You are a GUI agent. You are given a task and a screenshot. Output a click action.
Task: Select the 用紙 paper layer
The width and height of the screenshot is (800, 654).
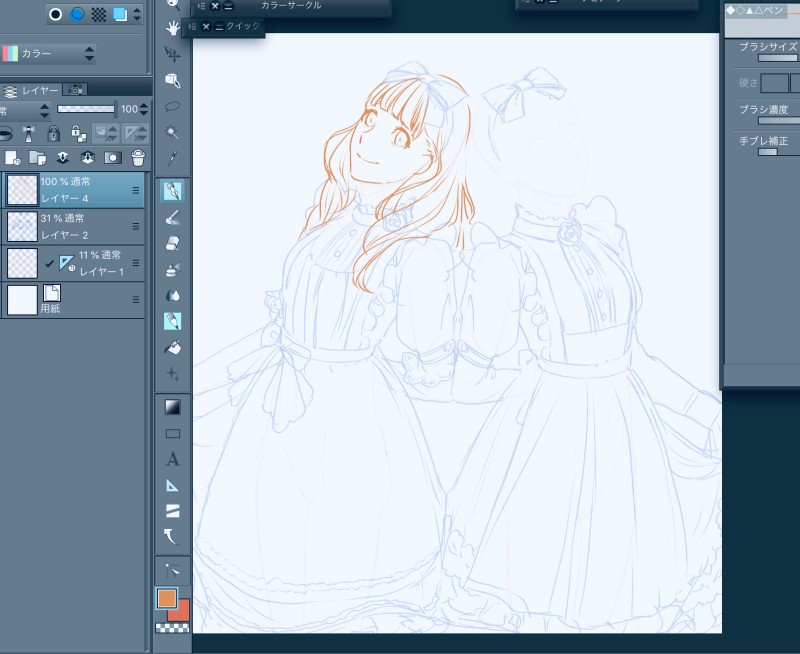[x=73, y=300]
